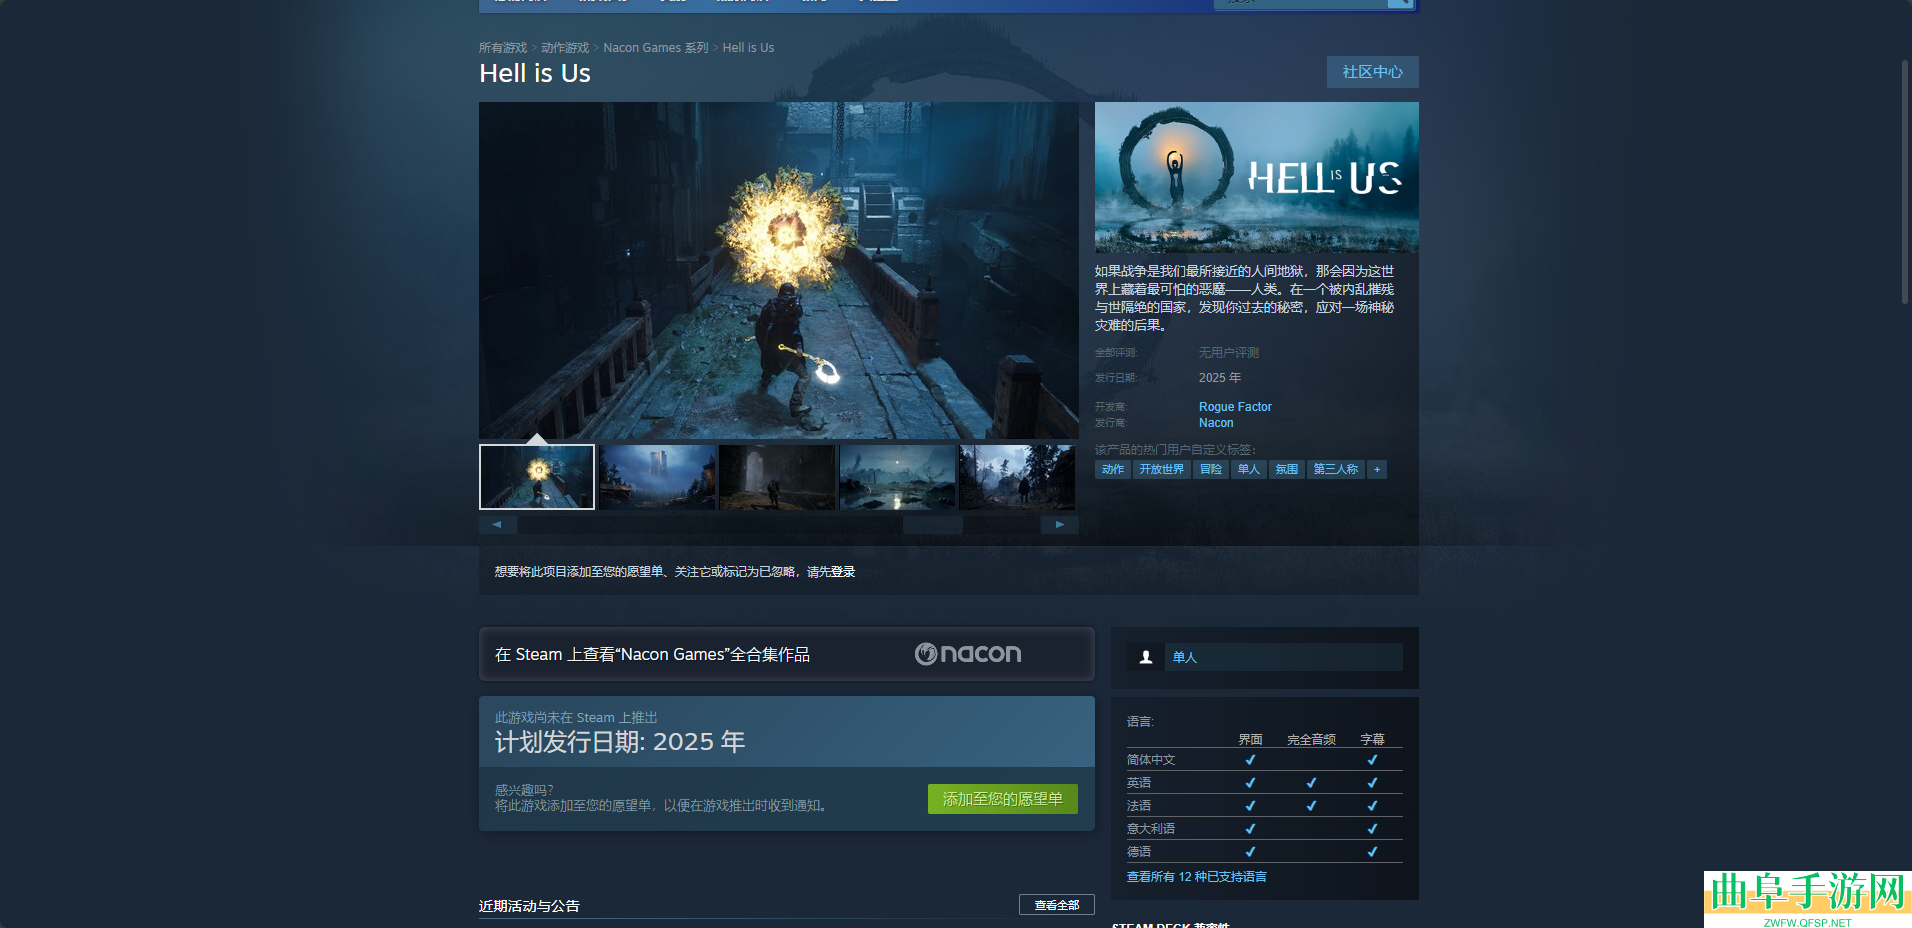Open the 动作游戏 breadcrumb link
The image size is (1912, 928).
tap(565, 48)
